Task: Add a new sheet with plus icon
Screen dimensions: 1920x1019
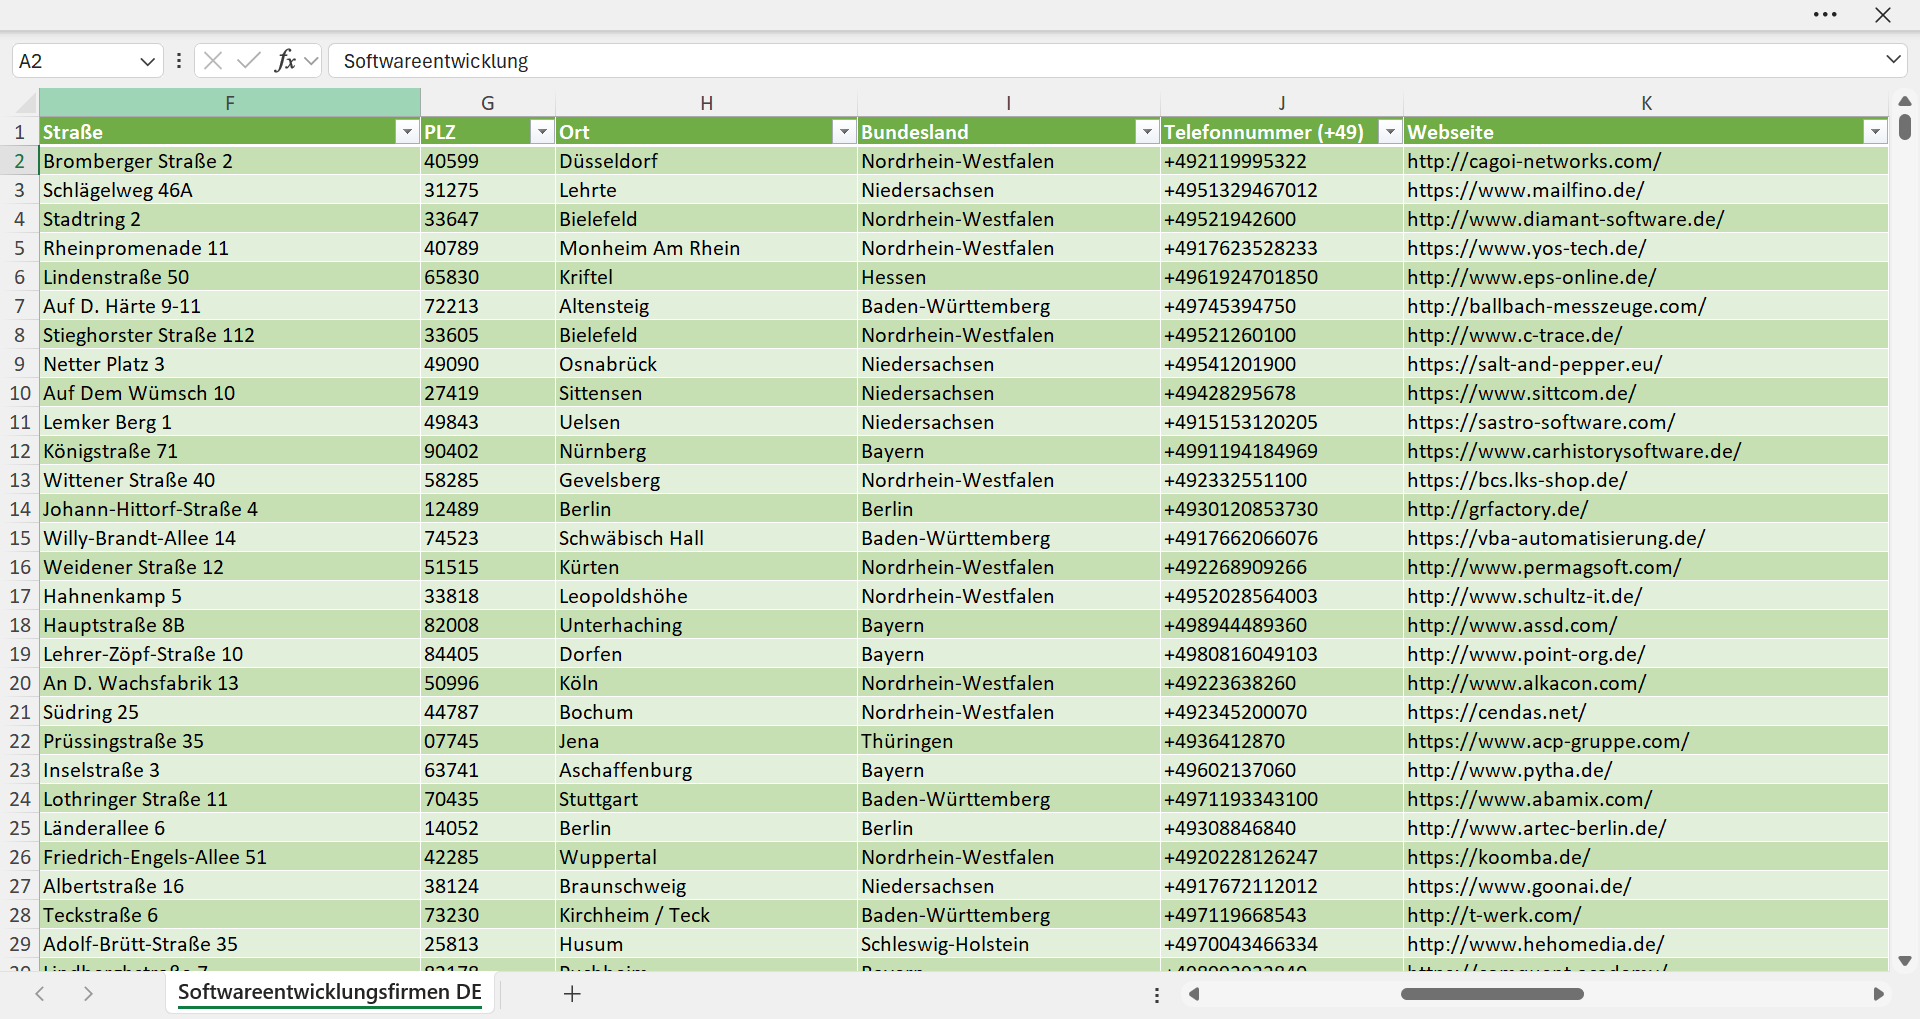Action: click(572, 994)
